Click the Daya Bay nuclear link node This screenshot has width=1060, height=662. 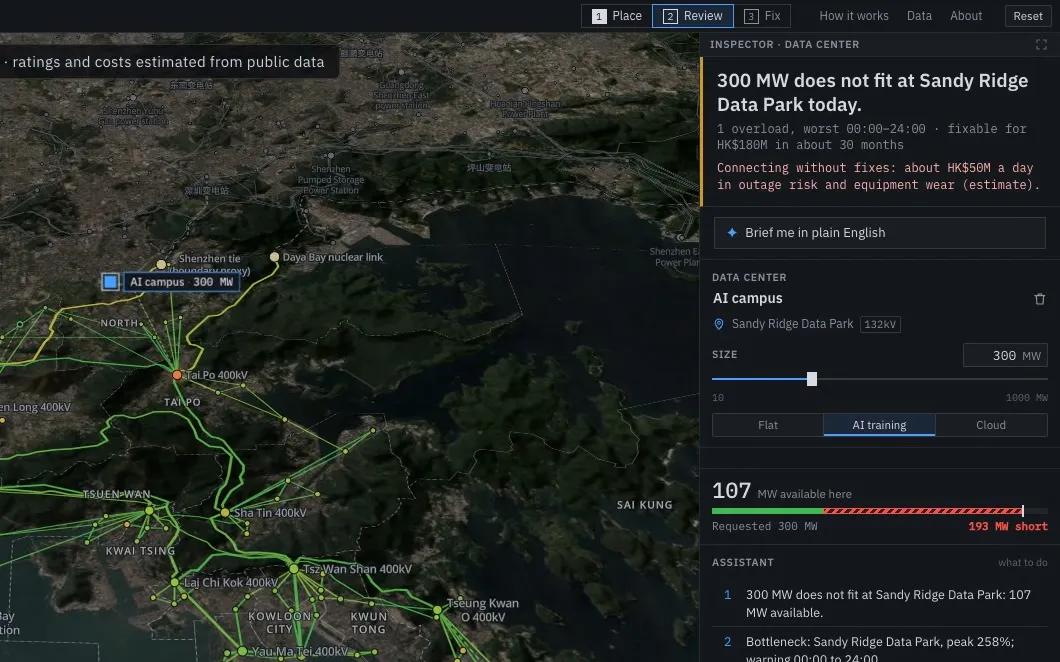tap(274, 257)
